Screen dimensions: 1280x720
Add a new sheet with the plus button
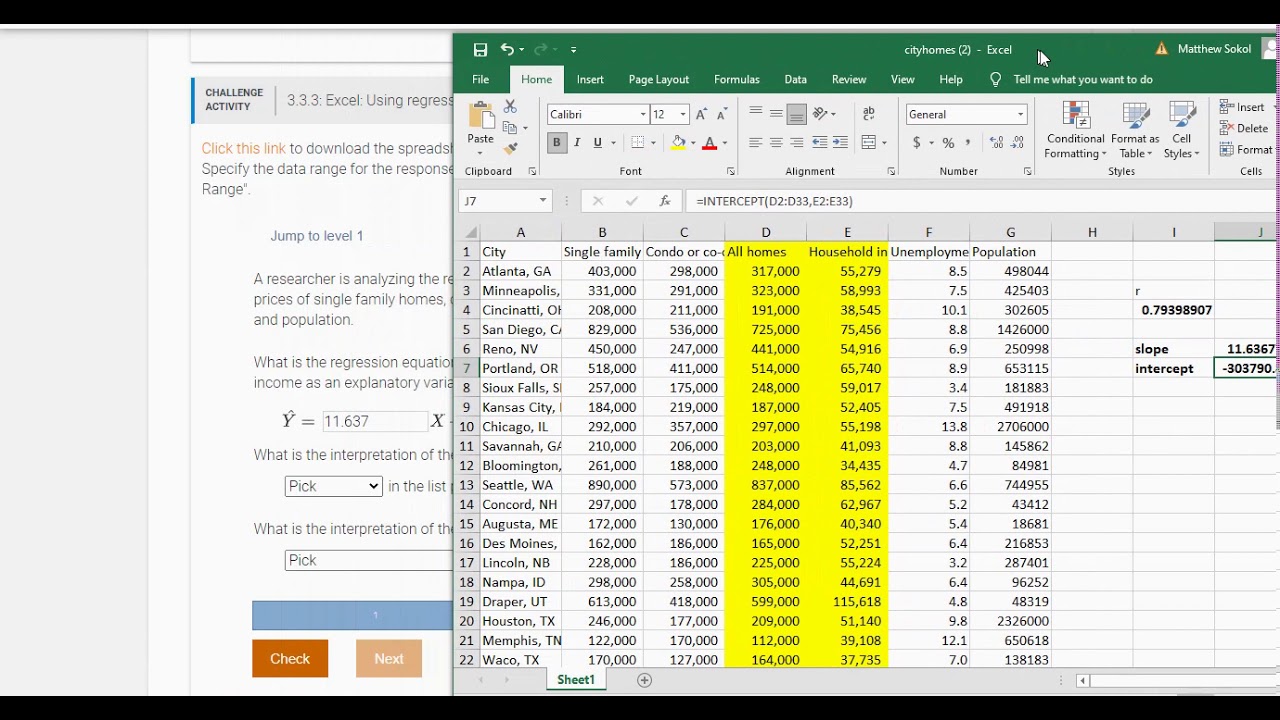pyautogui.click(x=644, y=680)
